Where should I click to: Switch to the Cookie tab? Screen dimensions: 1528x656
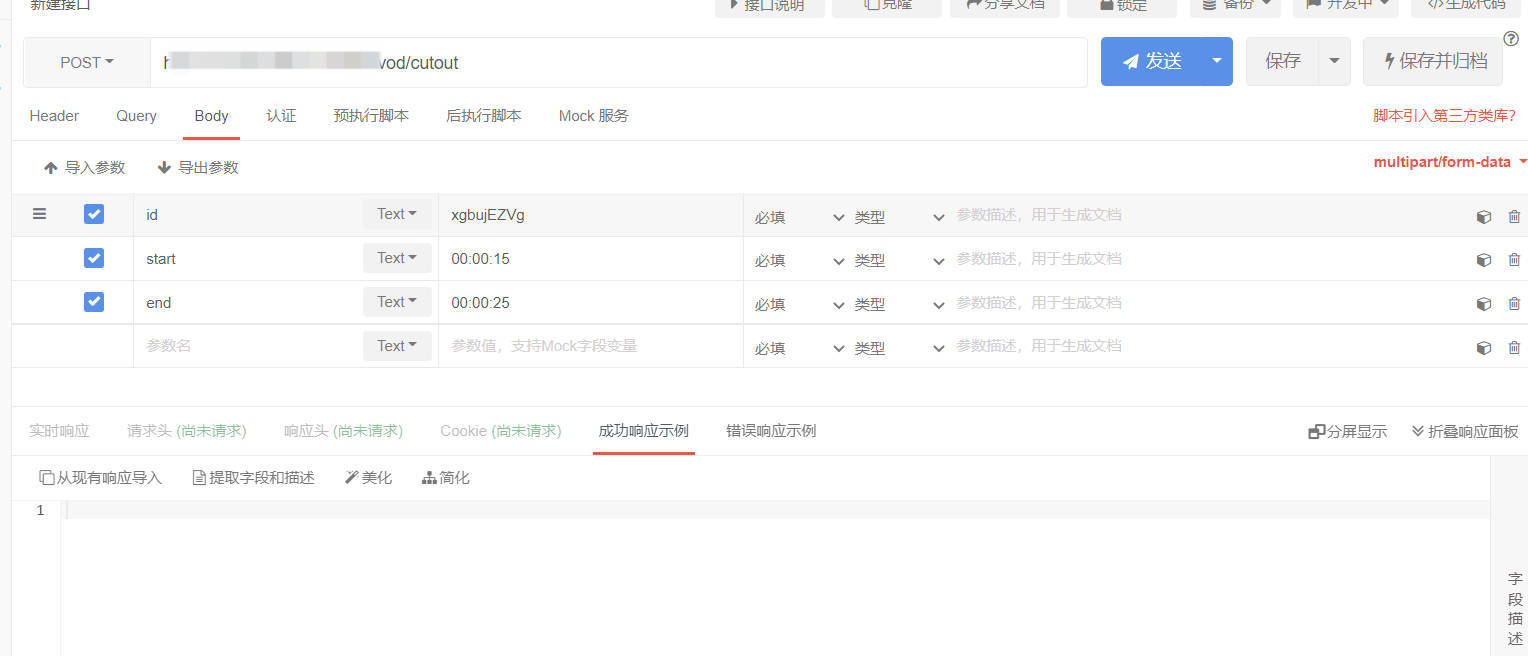(501, 431)
